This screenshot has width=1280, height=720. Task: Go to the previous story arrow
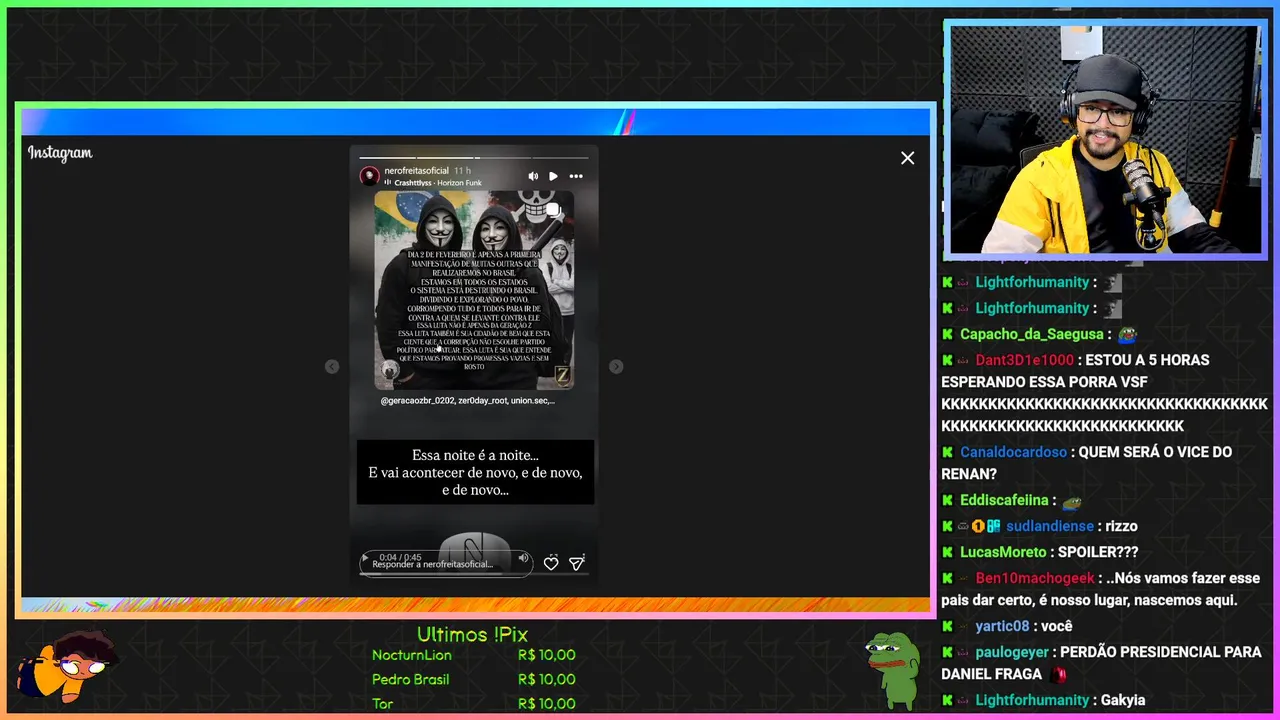[332, 367]
